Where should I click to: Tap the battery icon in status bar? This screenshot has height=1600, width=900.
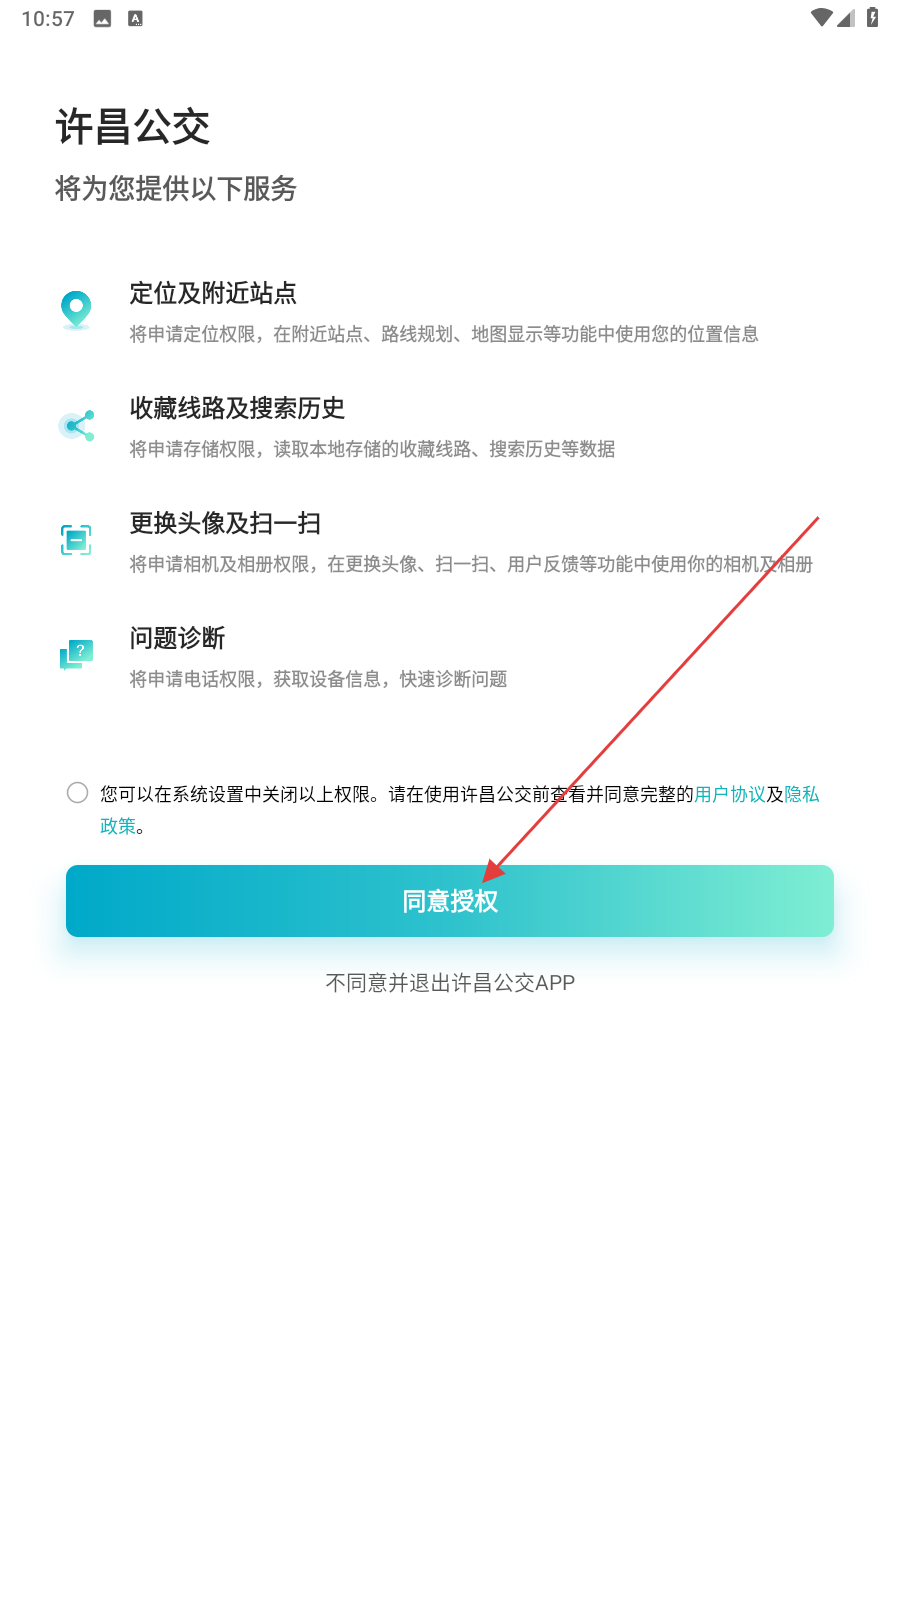pyautogui.click(x=872, y=18)
